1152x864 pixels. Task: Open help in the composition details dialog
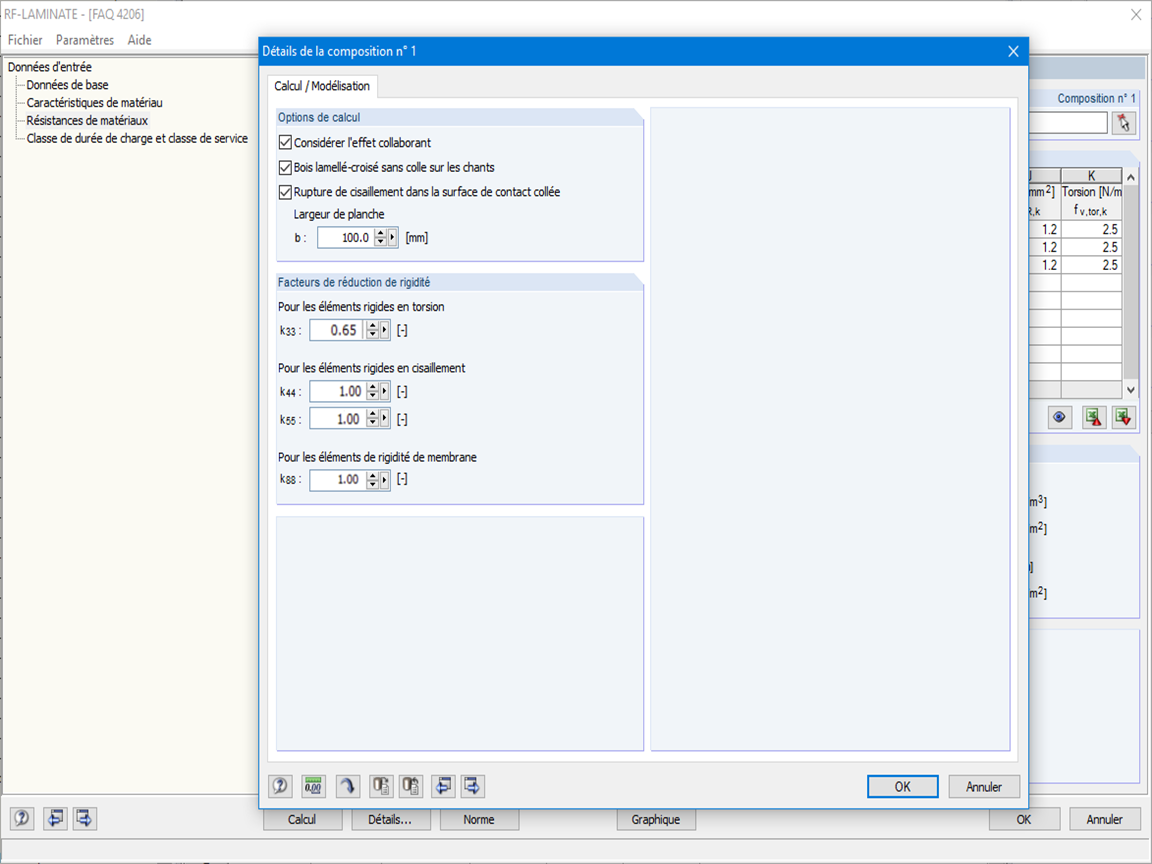[x=280, y=786]
